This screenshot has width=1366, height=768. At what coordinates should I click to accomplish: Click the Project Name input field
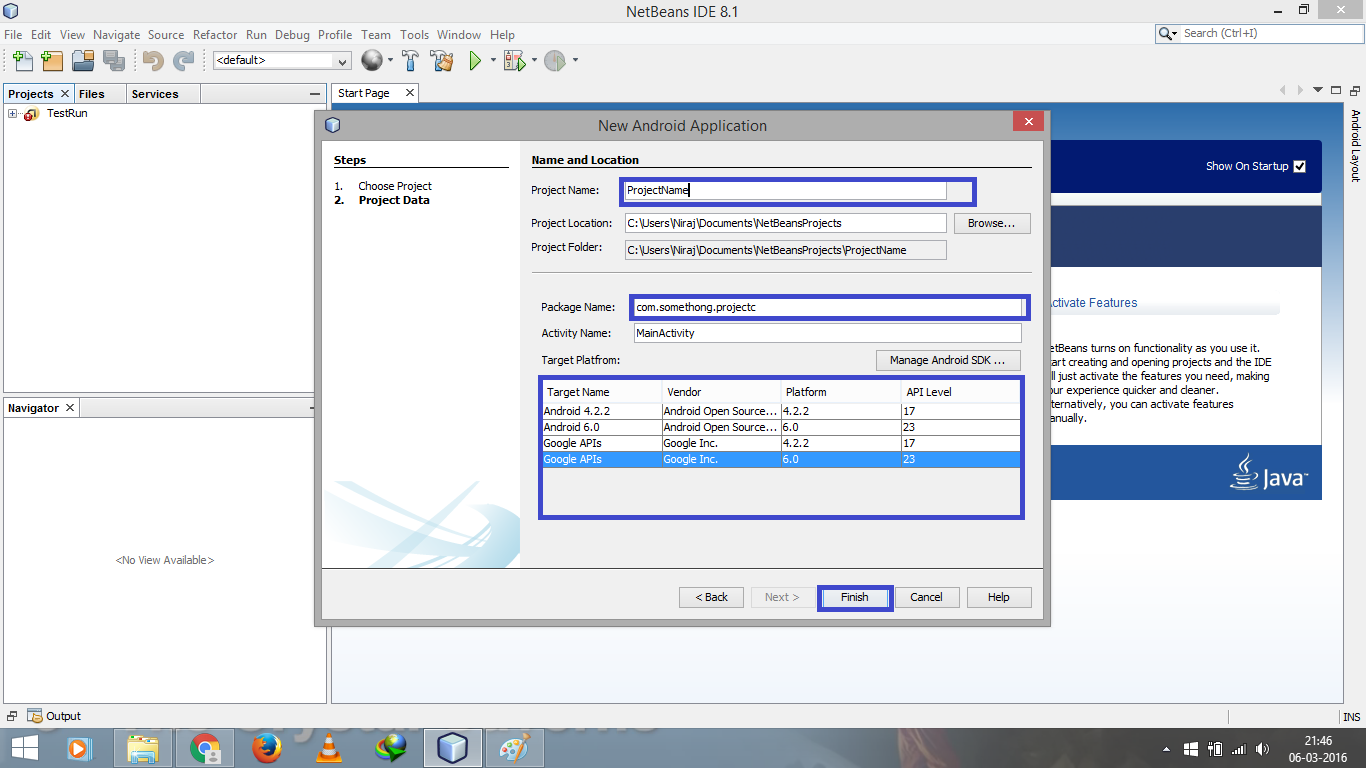click(785, 190)
